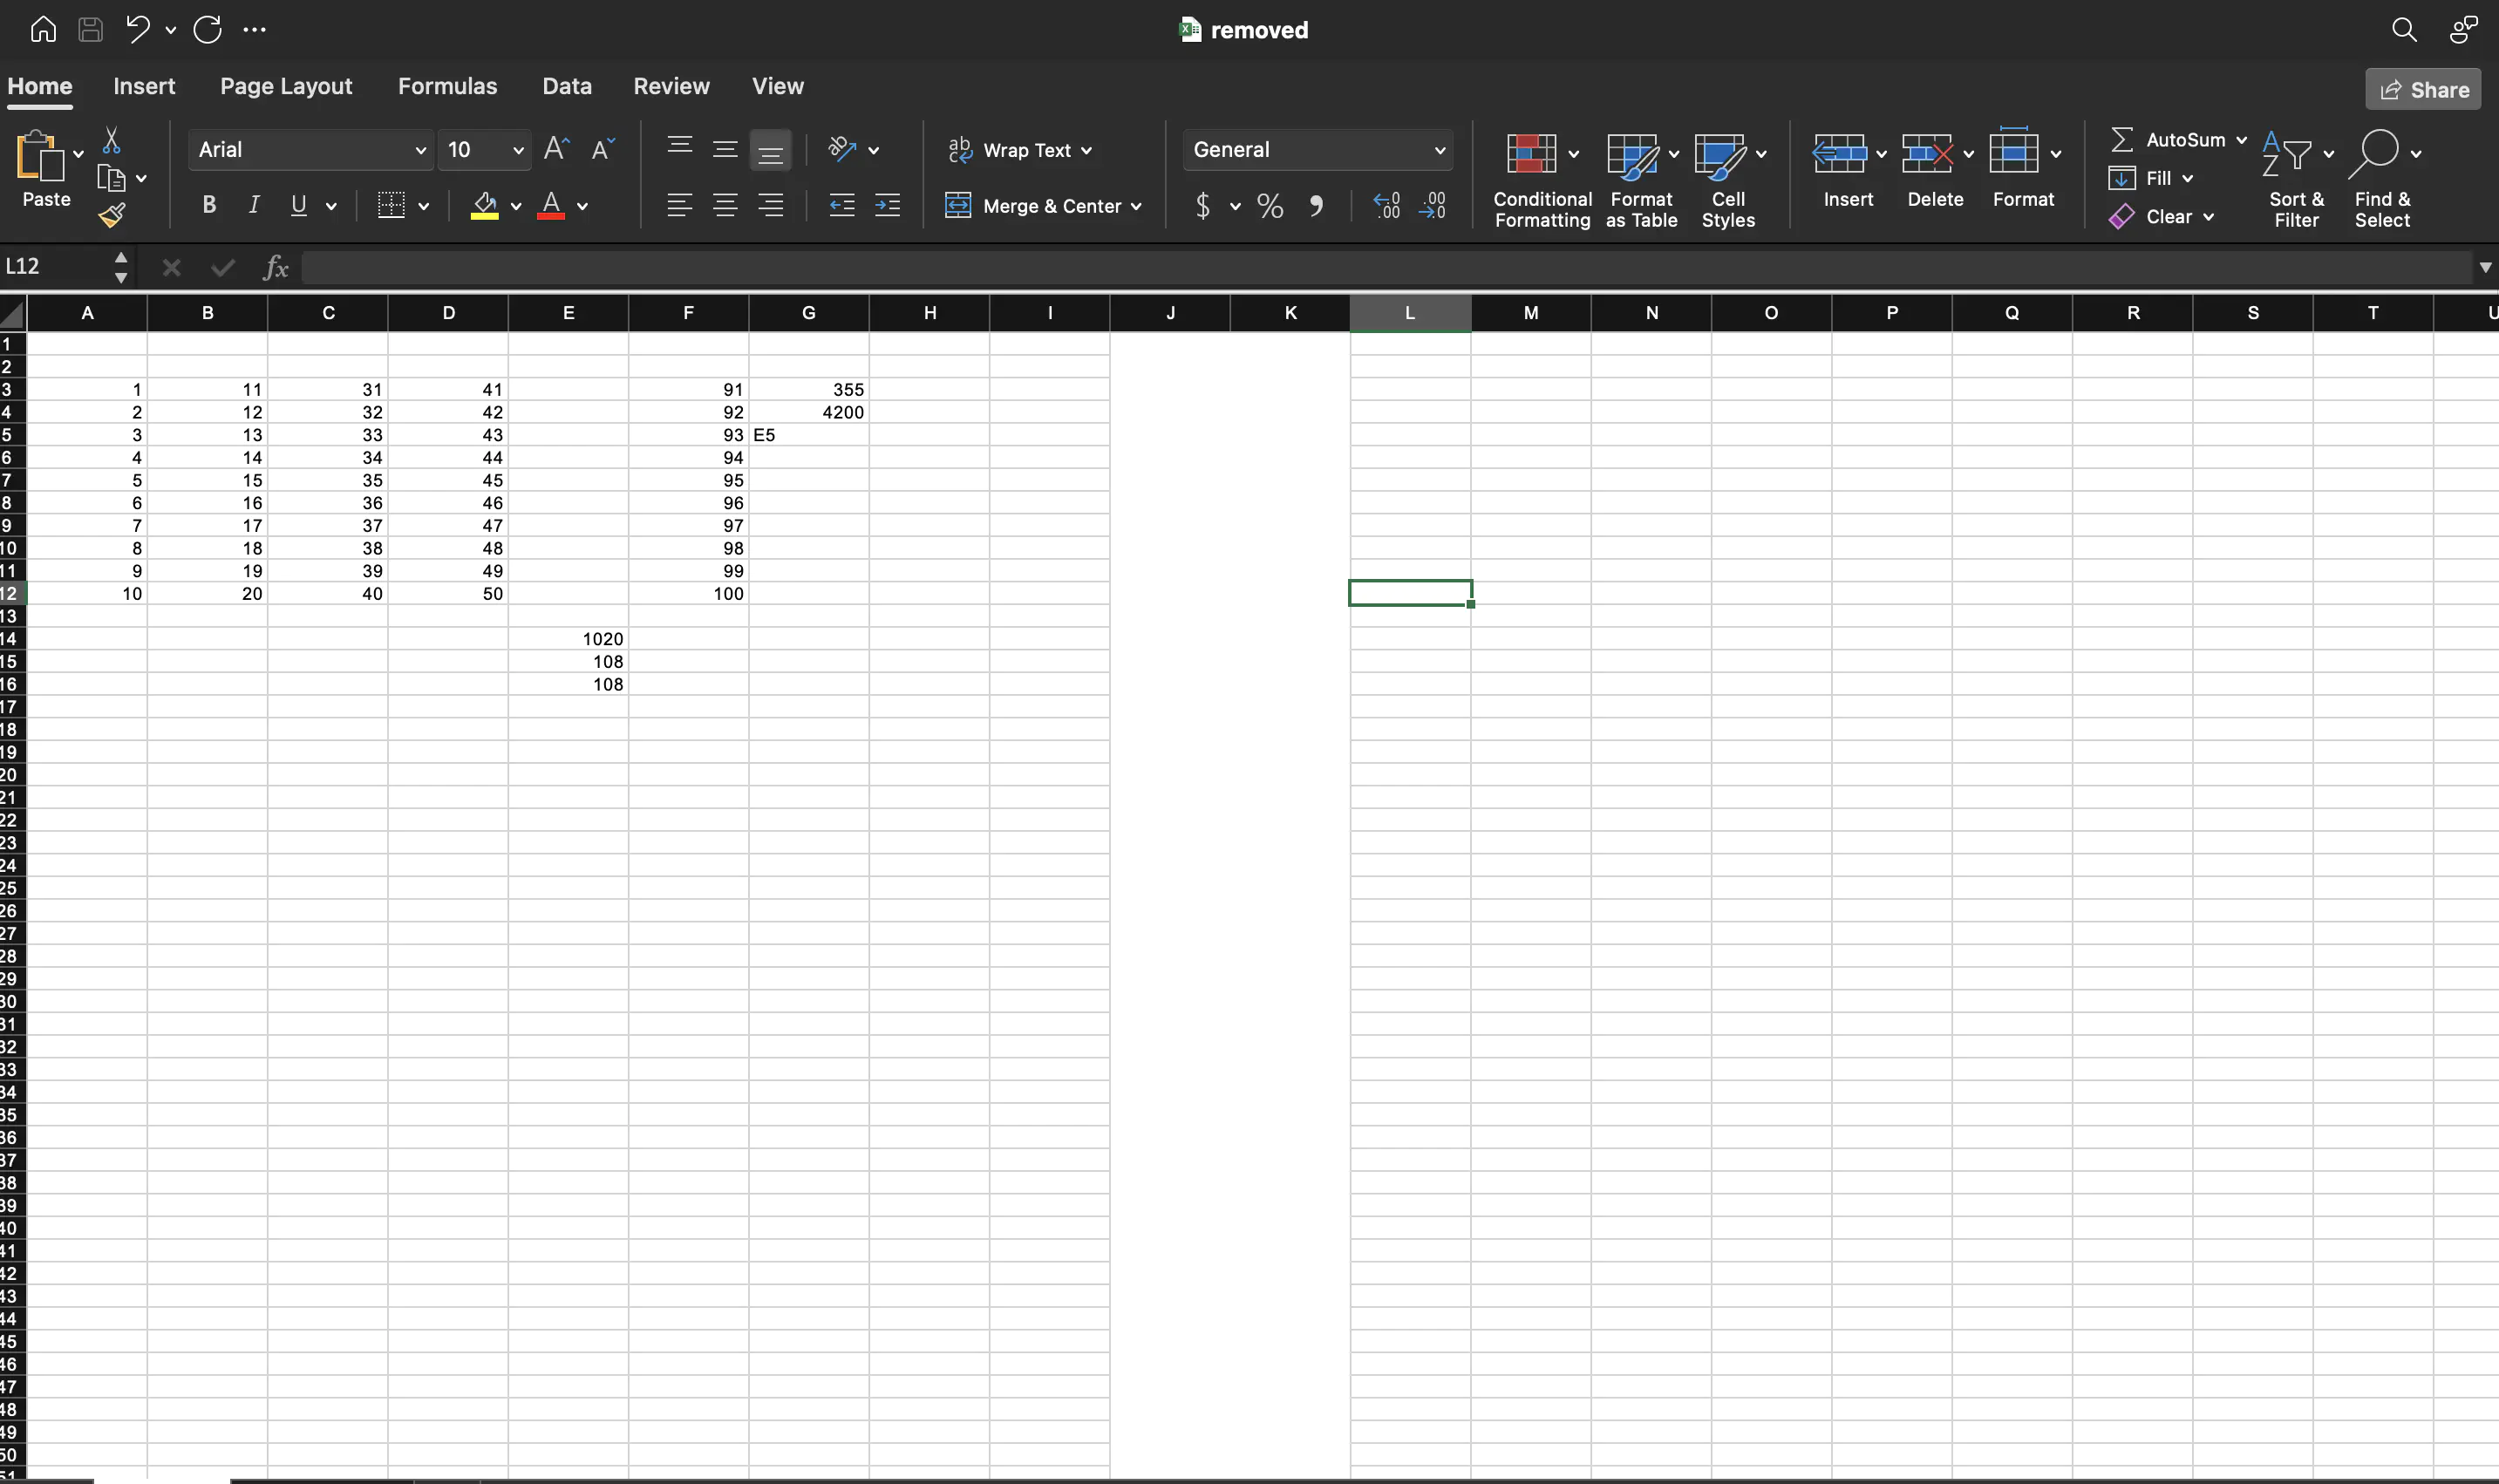Toggle Italic formatting
The height and width of the screenshot is (1484, 2499).
254,206
